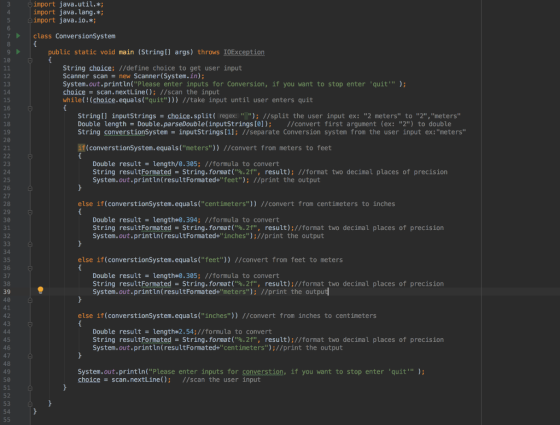Click fold end marker at line 40
560x425 pixels.
[30, 300]
